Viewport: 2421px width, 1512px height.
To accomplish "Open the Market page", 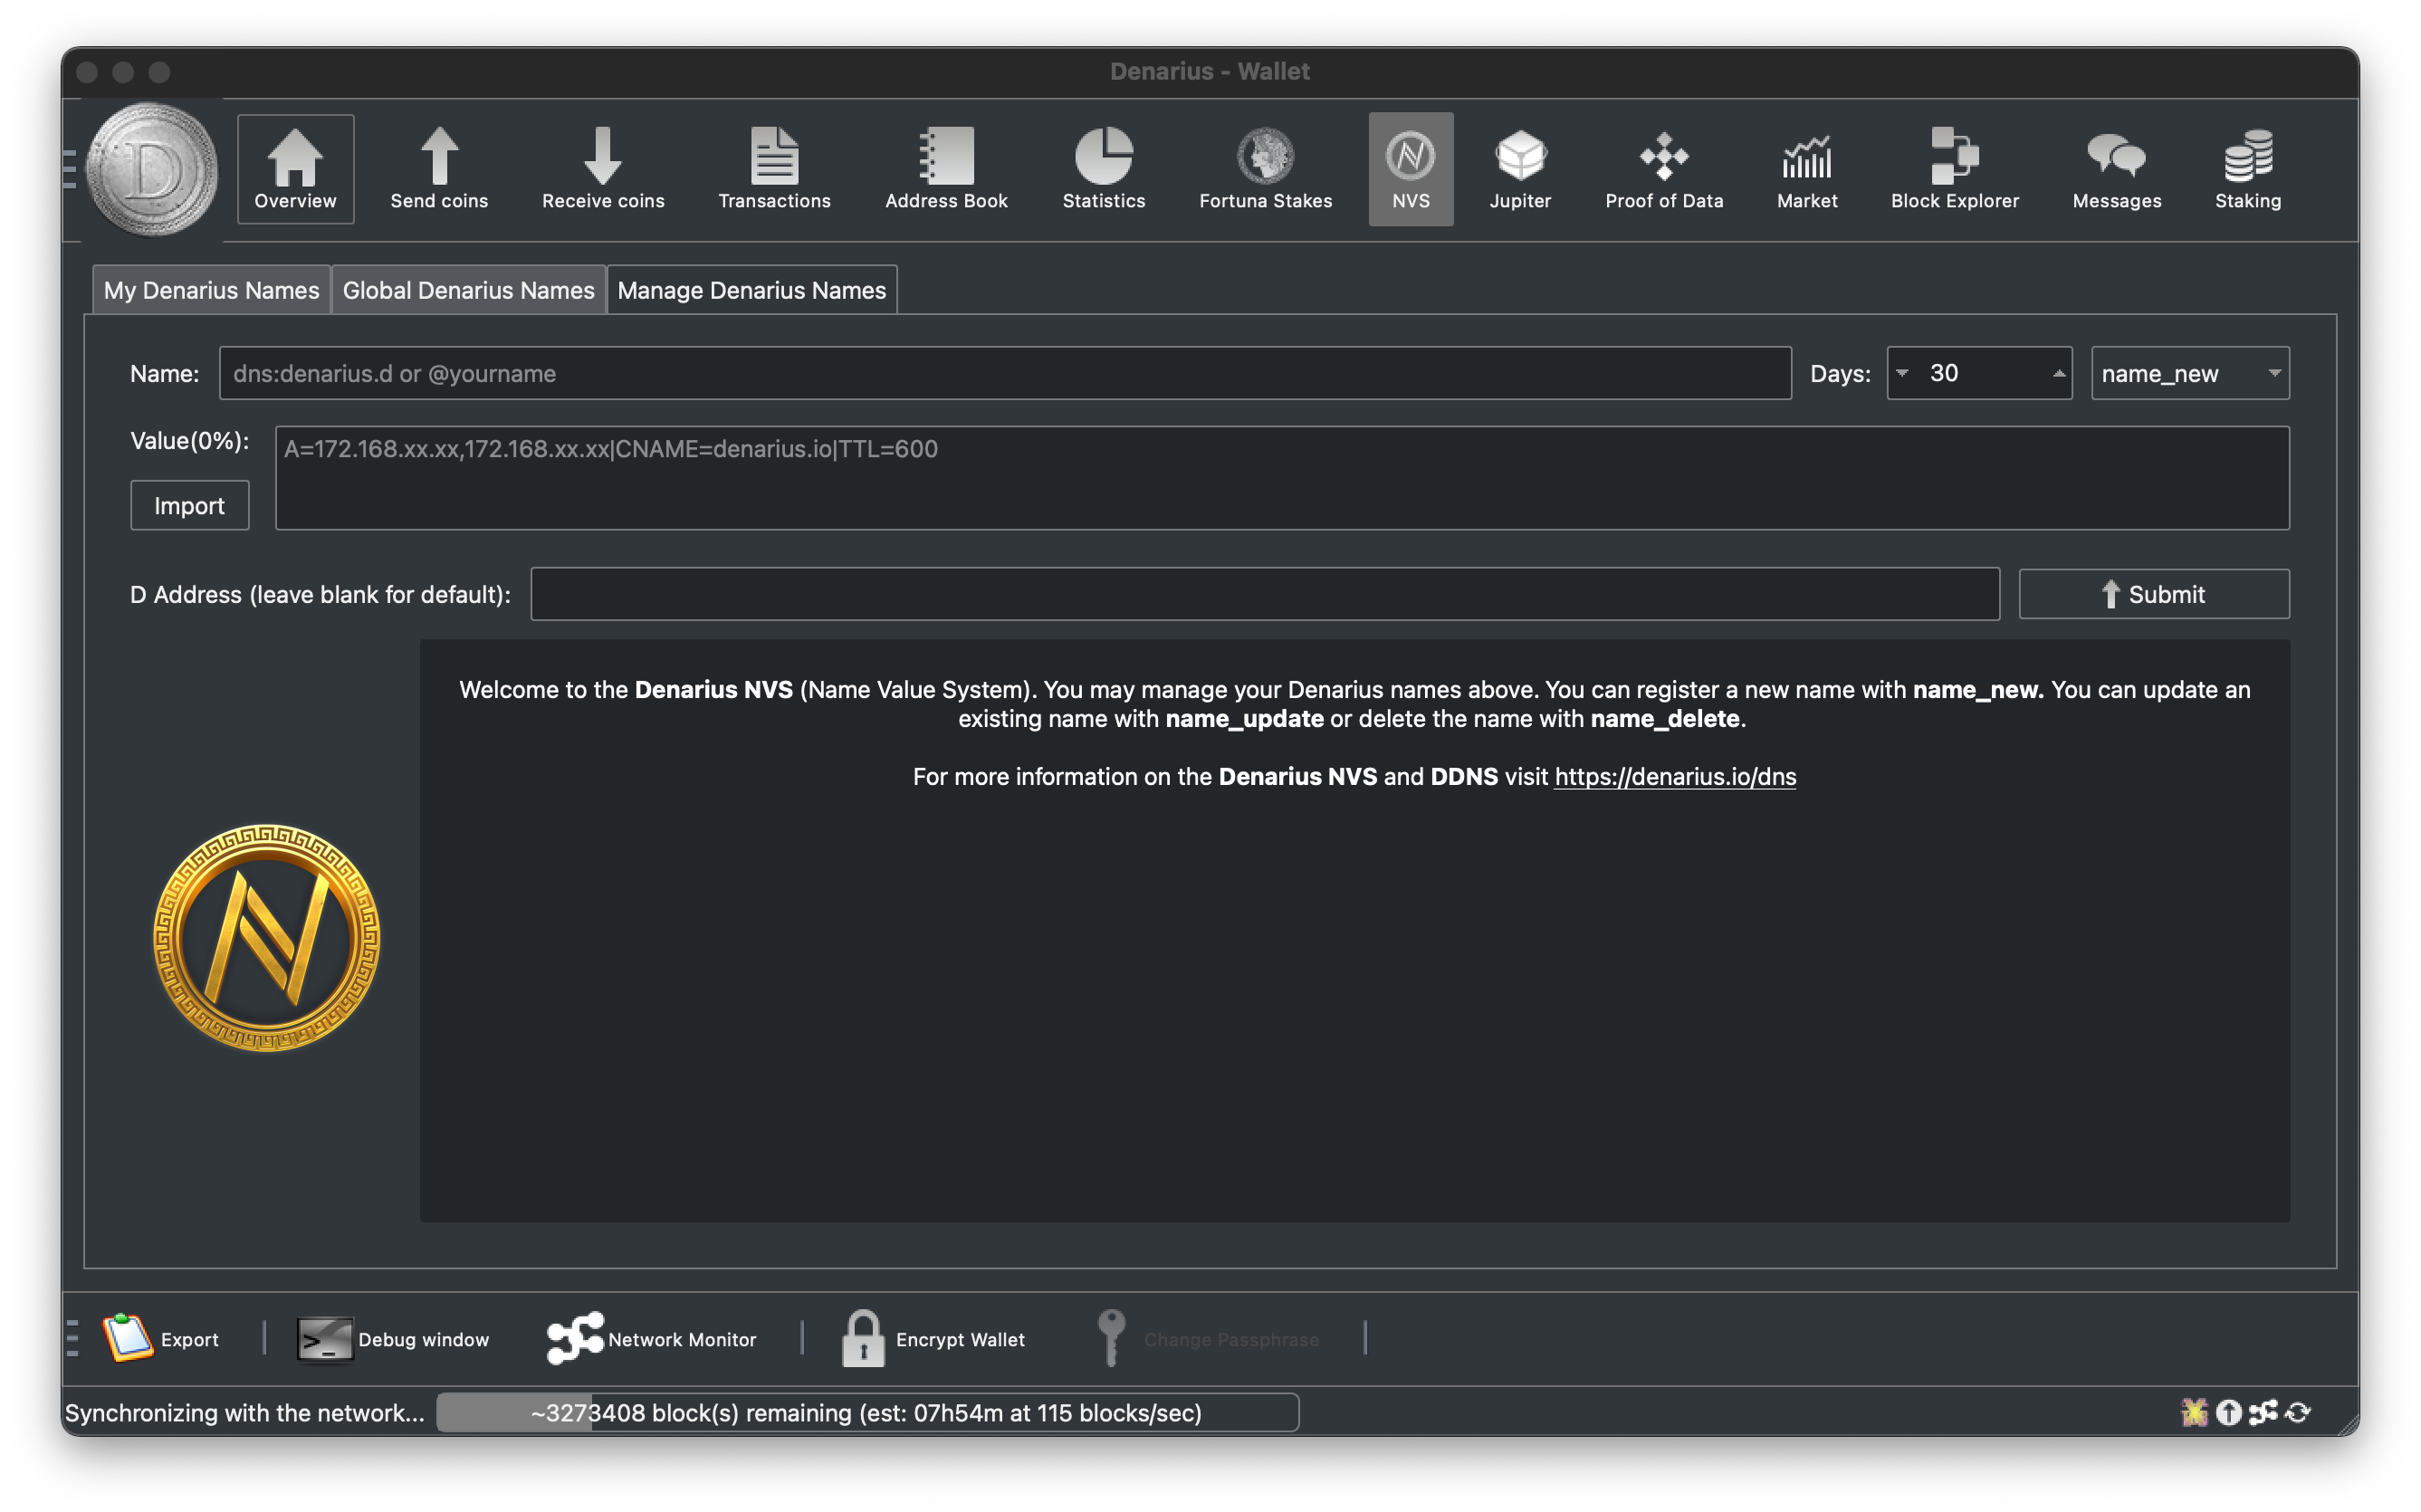I will 1807,169.
